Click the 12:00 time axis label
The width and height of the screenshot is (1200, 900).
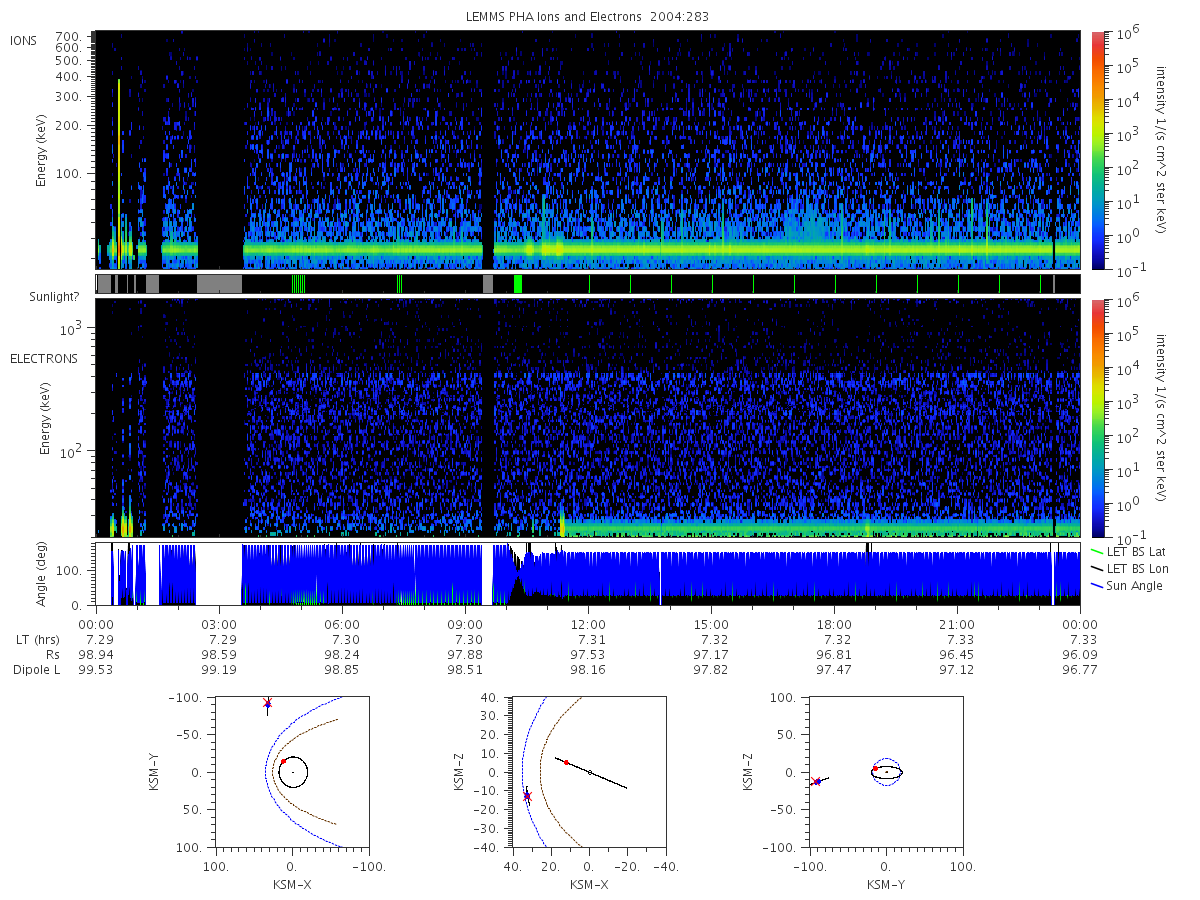pos(589,624)
